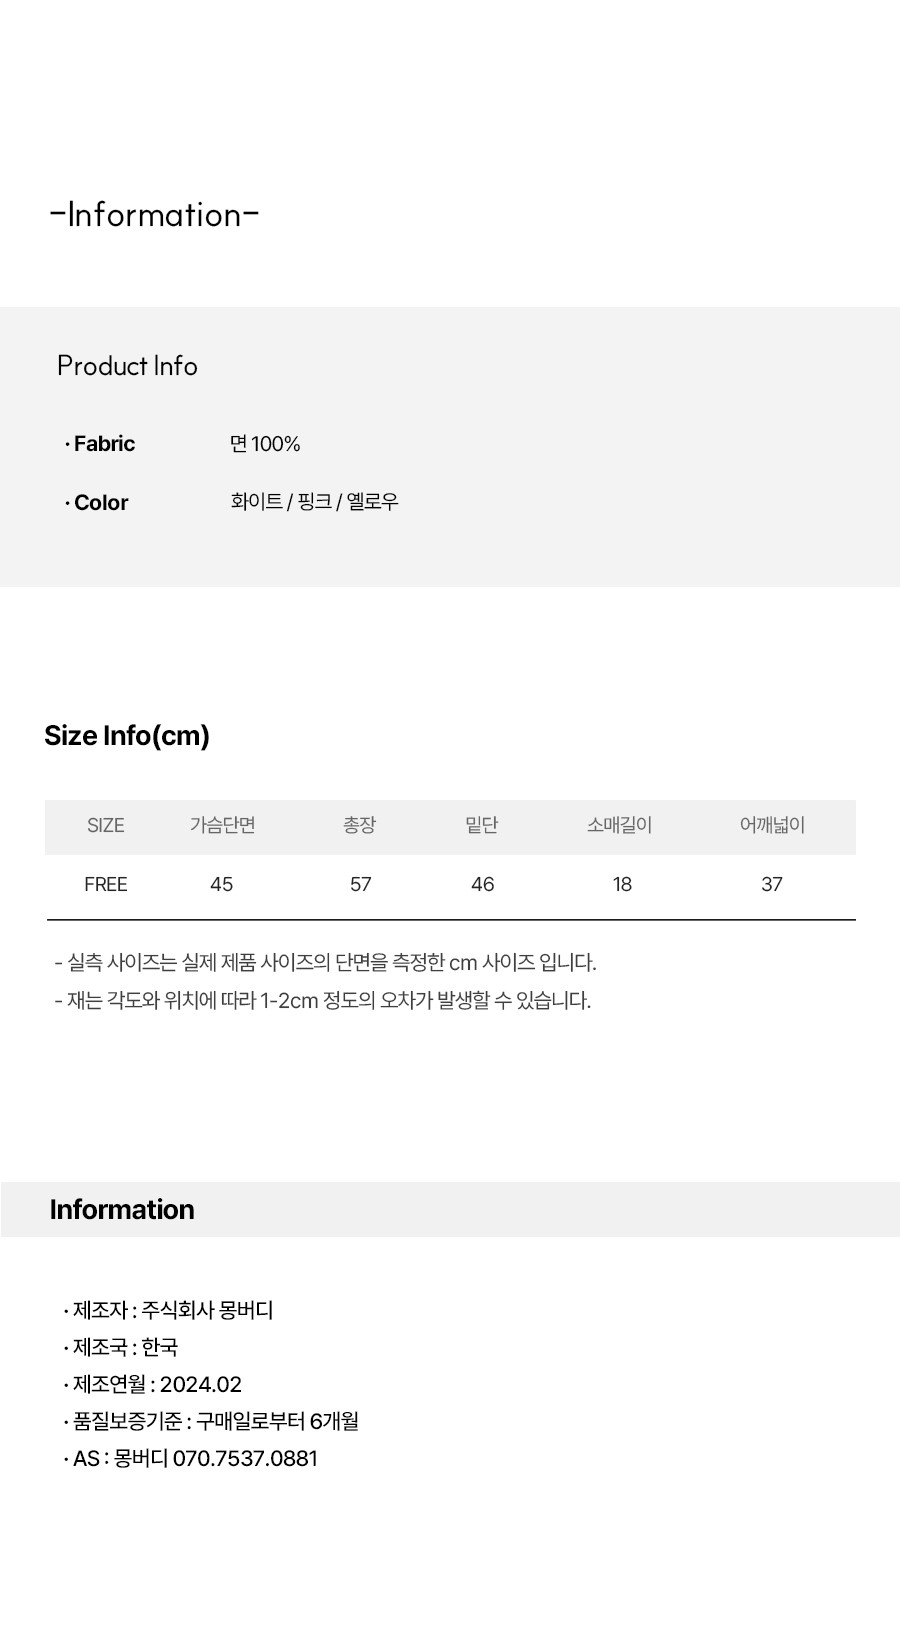
Task: Click the 제조연월 2024.02 line
Action: coord(152,1385)
